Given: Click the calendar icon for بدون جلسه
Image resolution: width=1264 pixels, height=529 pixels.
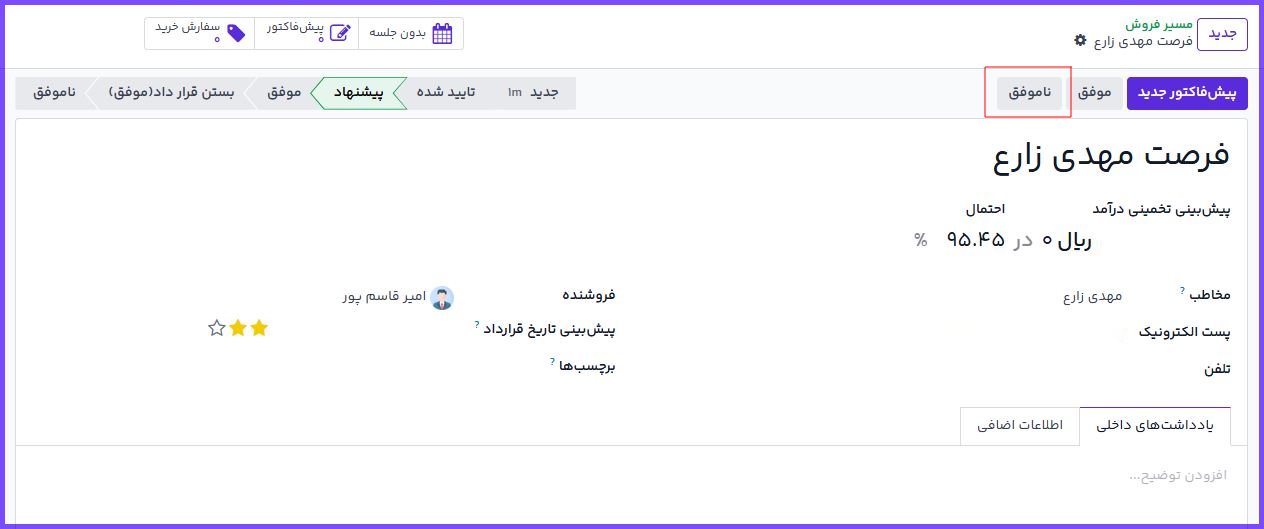Looking at the screenshot, I should tap(442, 33).
